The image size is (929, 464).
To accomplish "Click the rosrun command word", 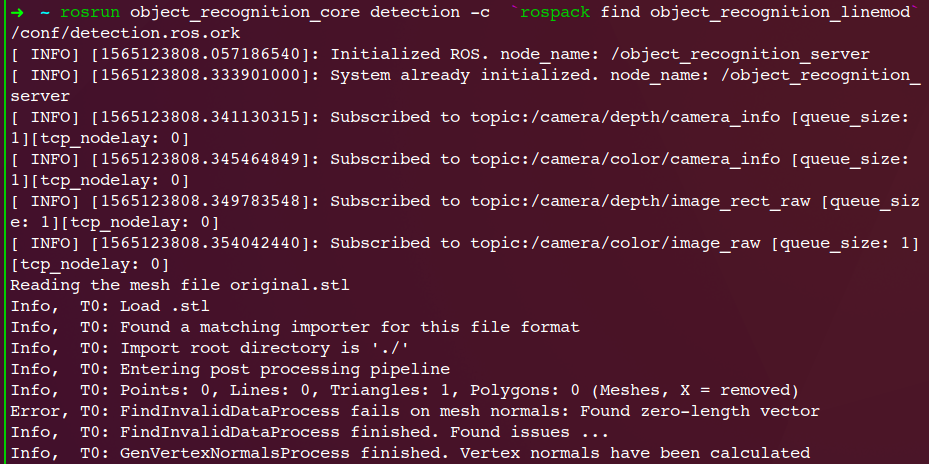I will click(90, 11).
